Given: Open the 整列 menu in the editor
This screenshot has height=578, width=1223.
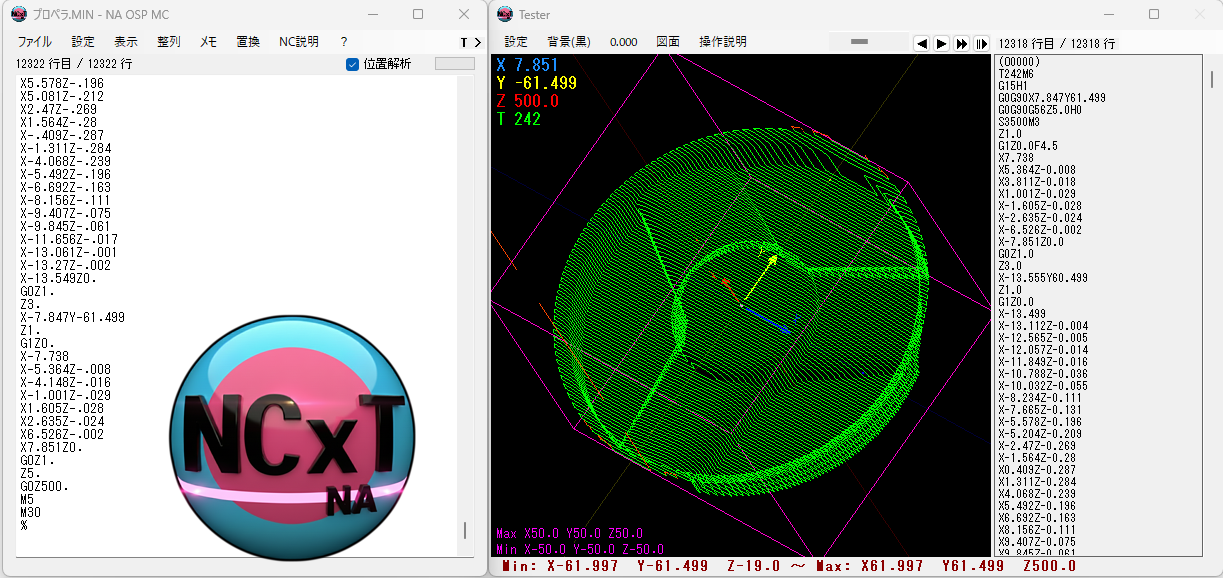Looking at the screenshot, I should coord(169,42).
